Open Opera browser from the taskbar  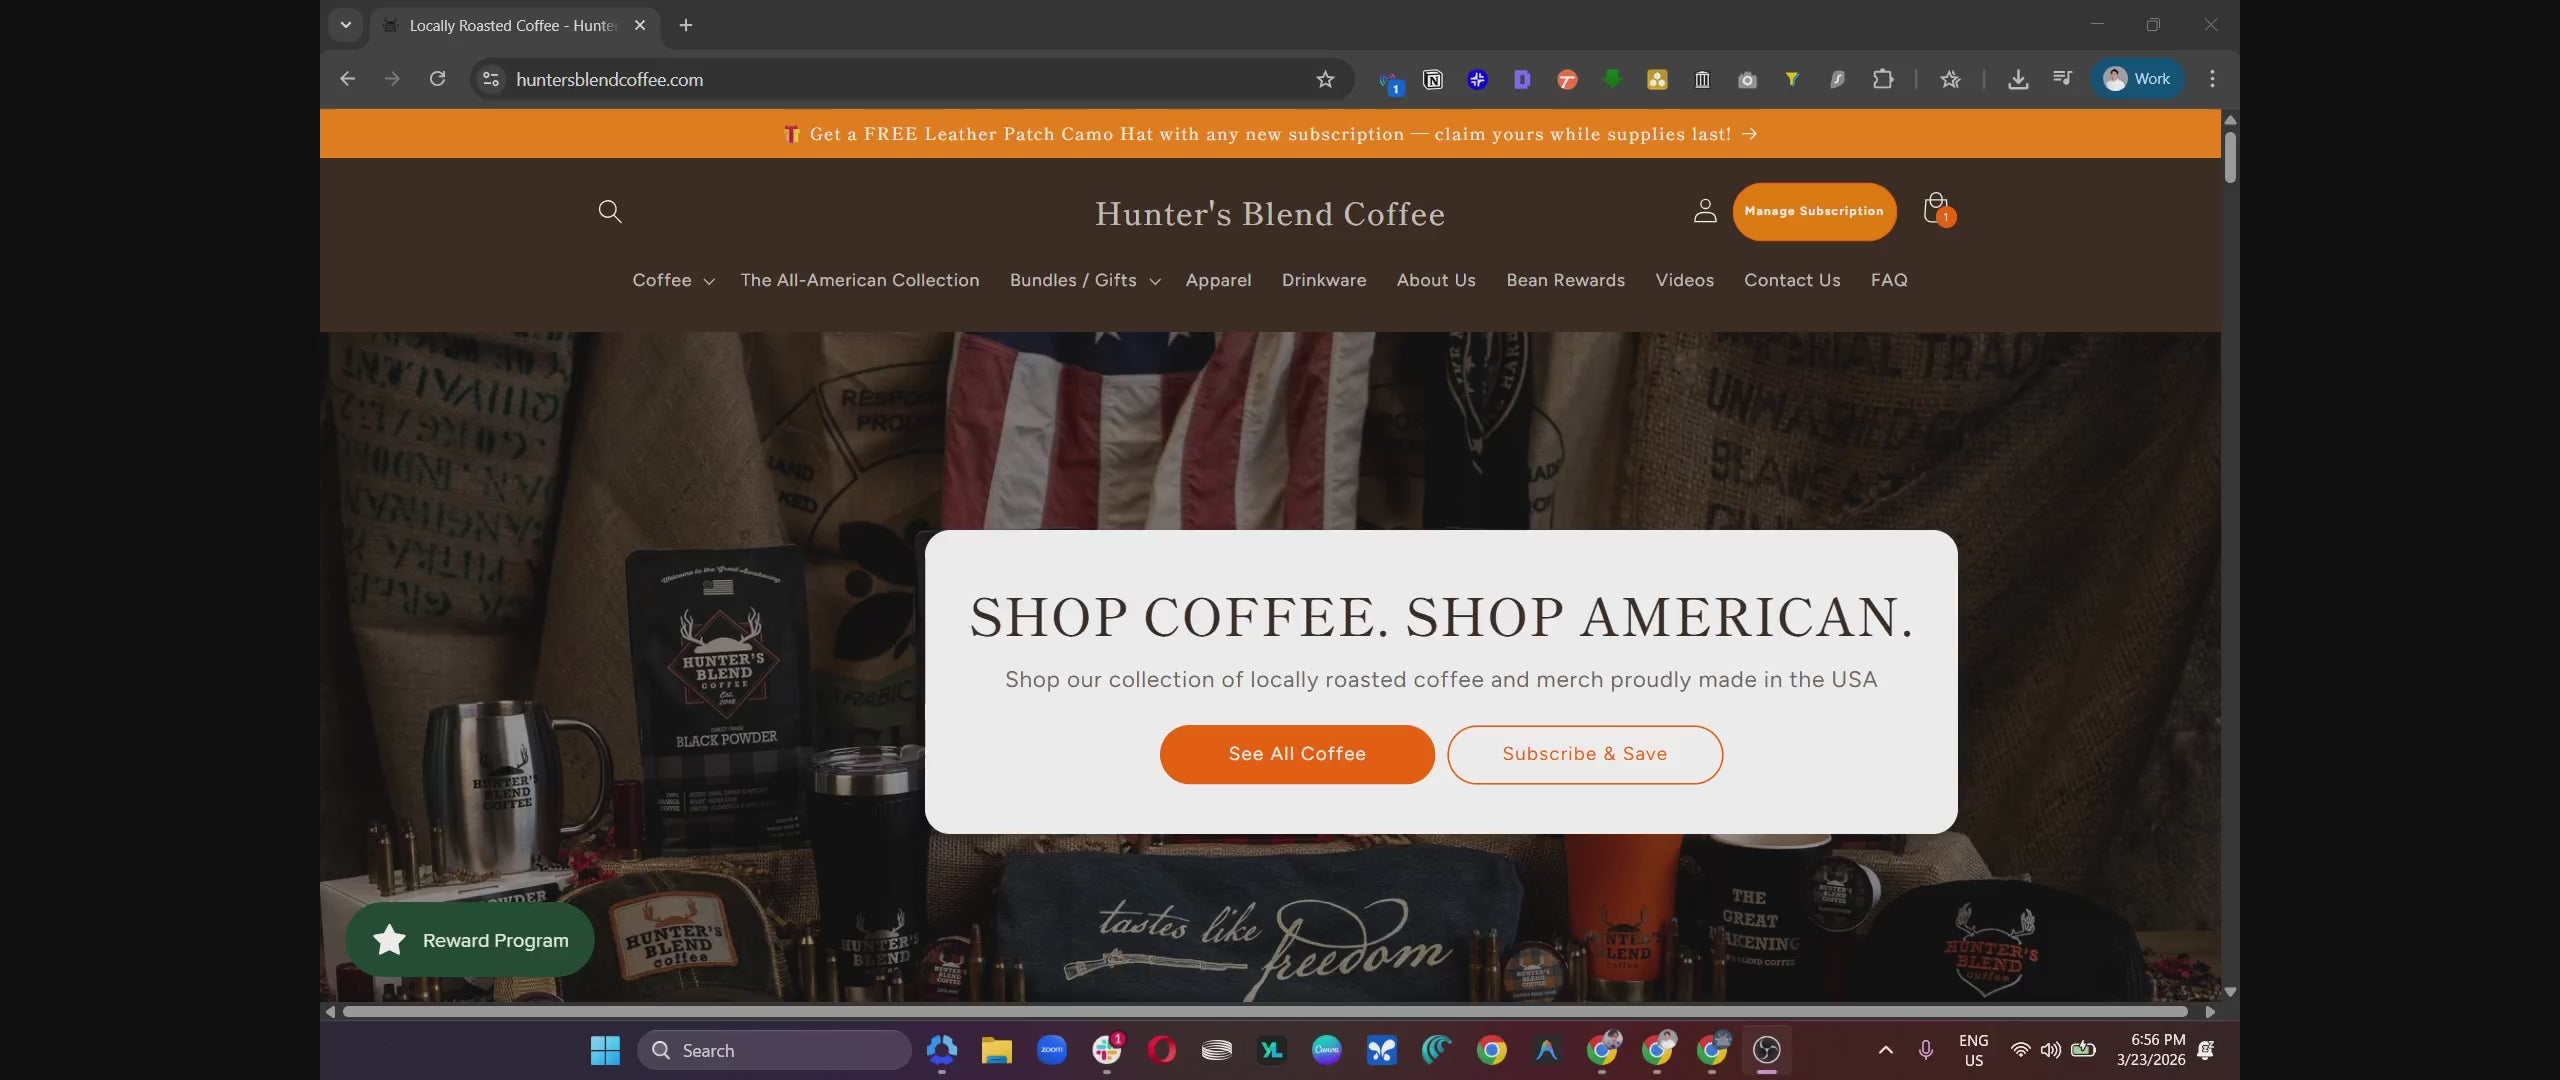coord(1162,1050)
